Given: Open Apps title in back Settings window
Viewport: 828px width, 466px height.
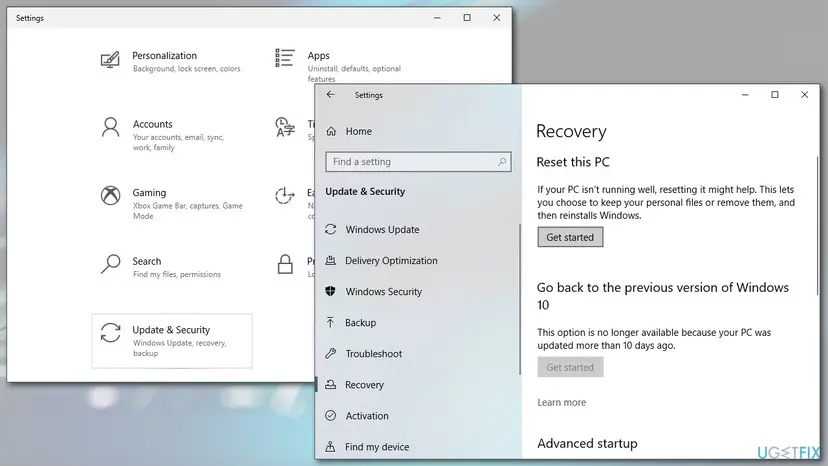Looking at the screenshot, I should point(318,55).
